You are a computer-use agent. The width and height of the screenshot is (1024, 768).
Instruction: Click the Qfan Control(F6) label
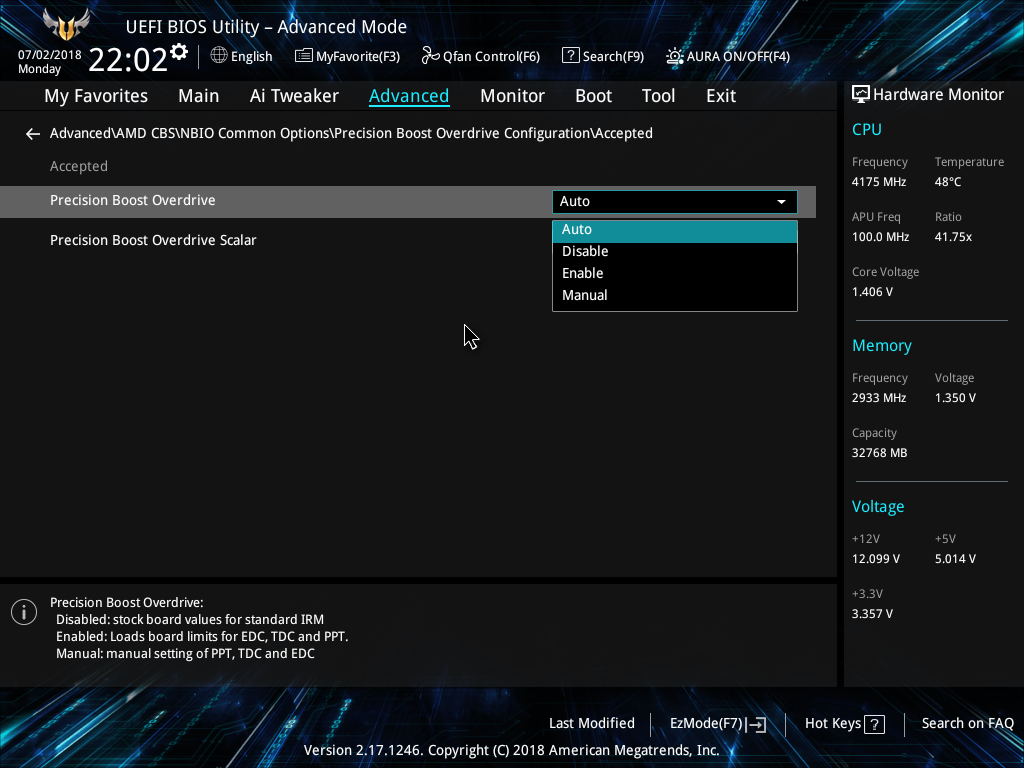pos(491,57)
